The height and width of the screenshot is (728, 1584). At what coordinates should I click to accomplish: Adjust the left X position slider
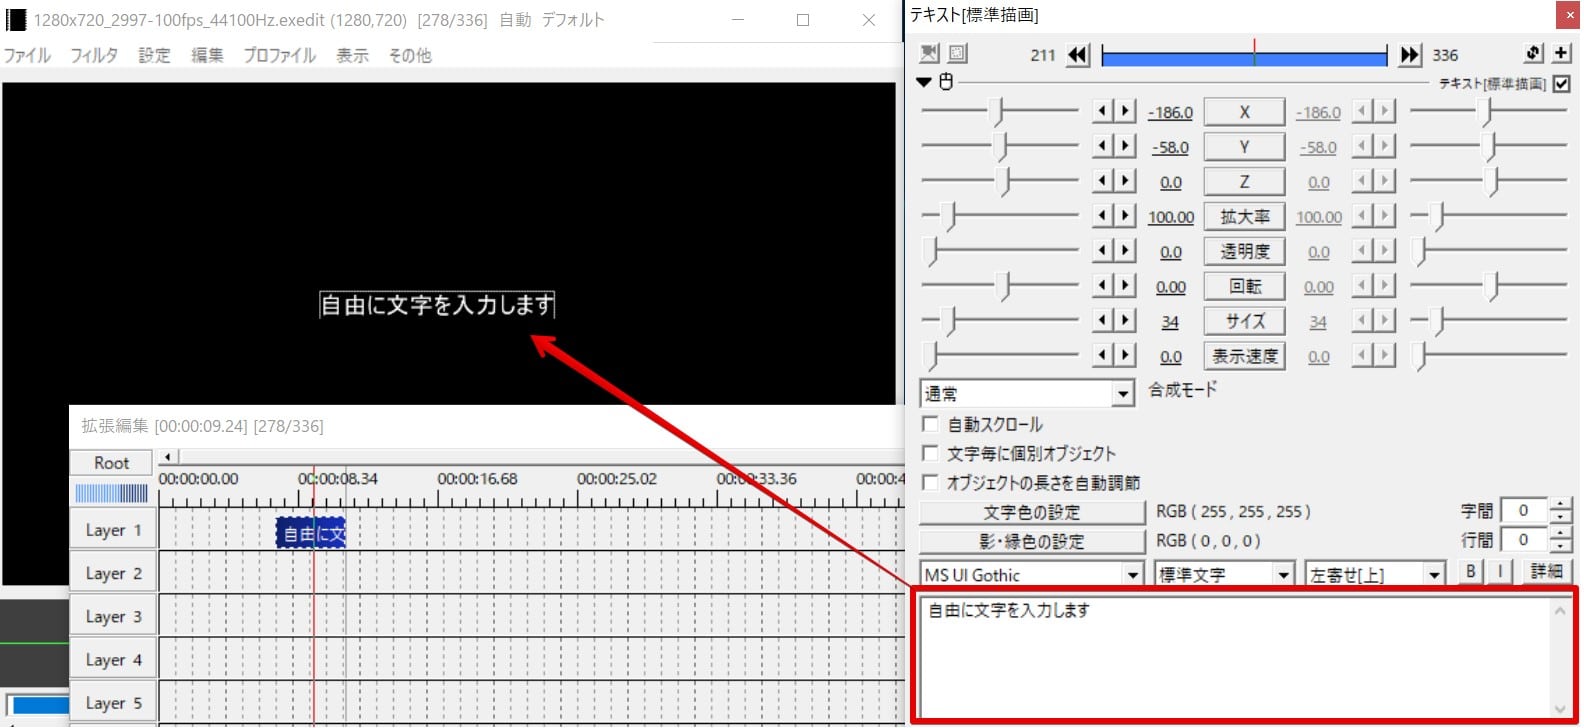(x=997, y=112)
